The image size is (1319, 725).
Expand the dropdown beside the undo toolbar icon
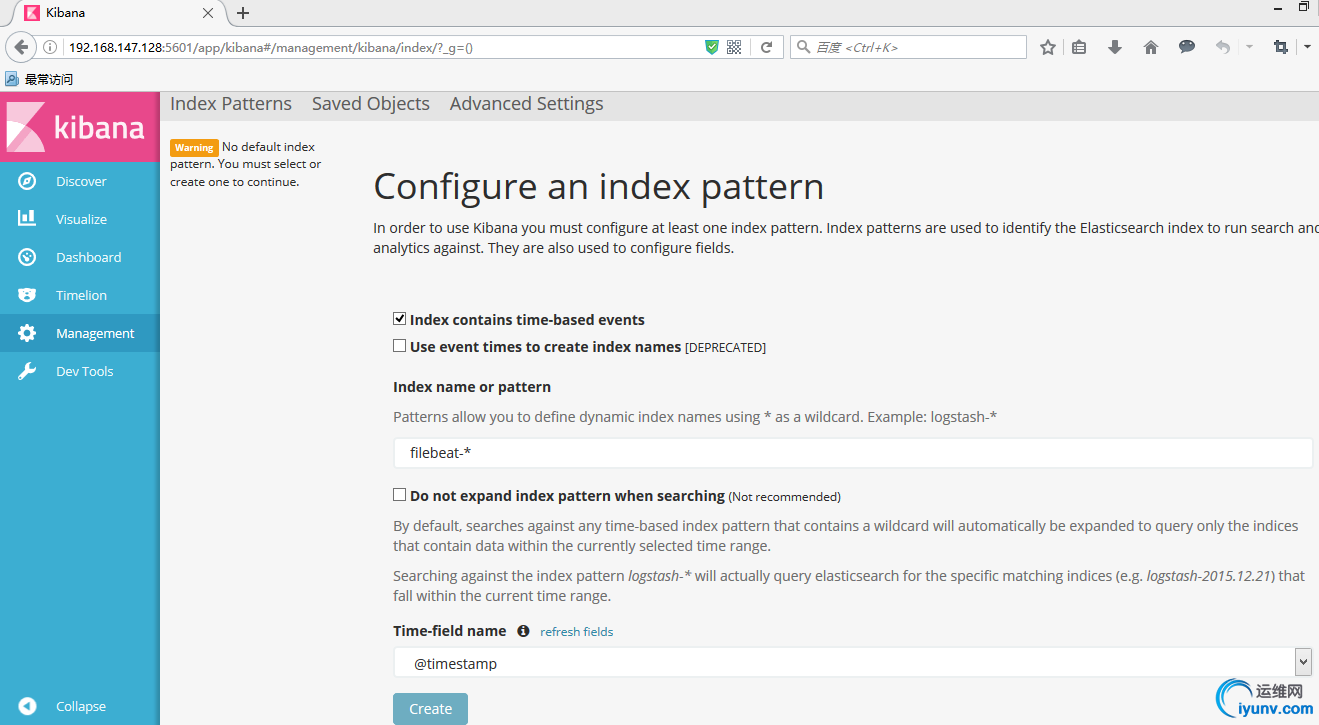tap(1249, 47)
